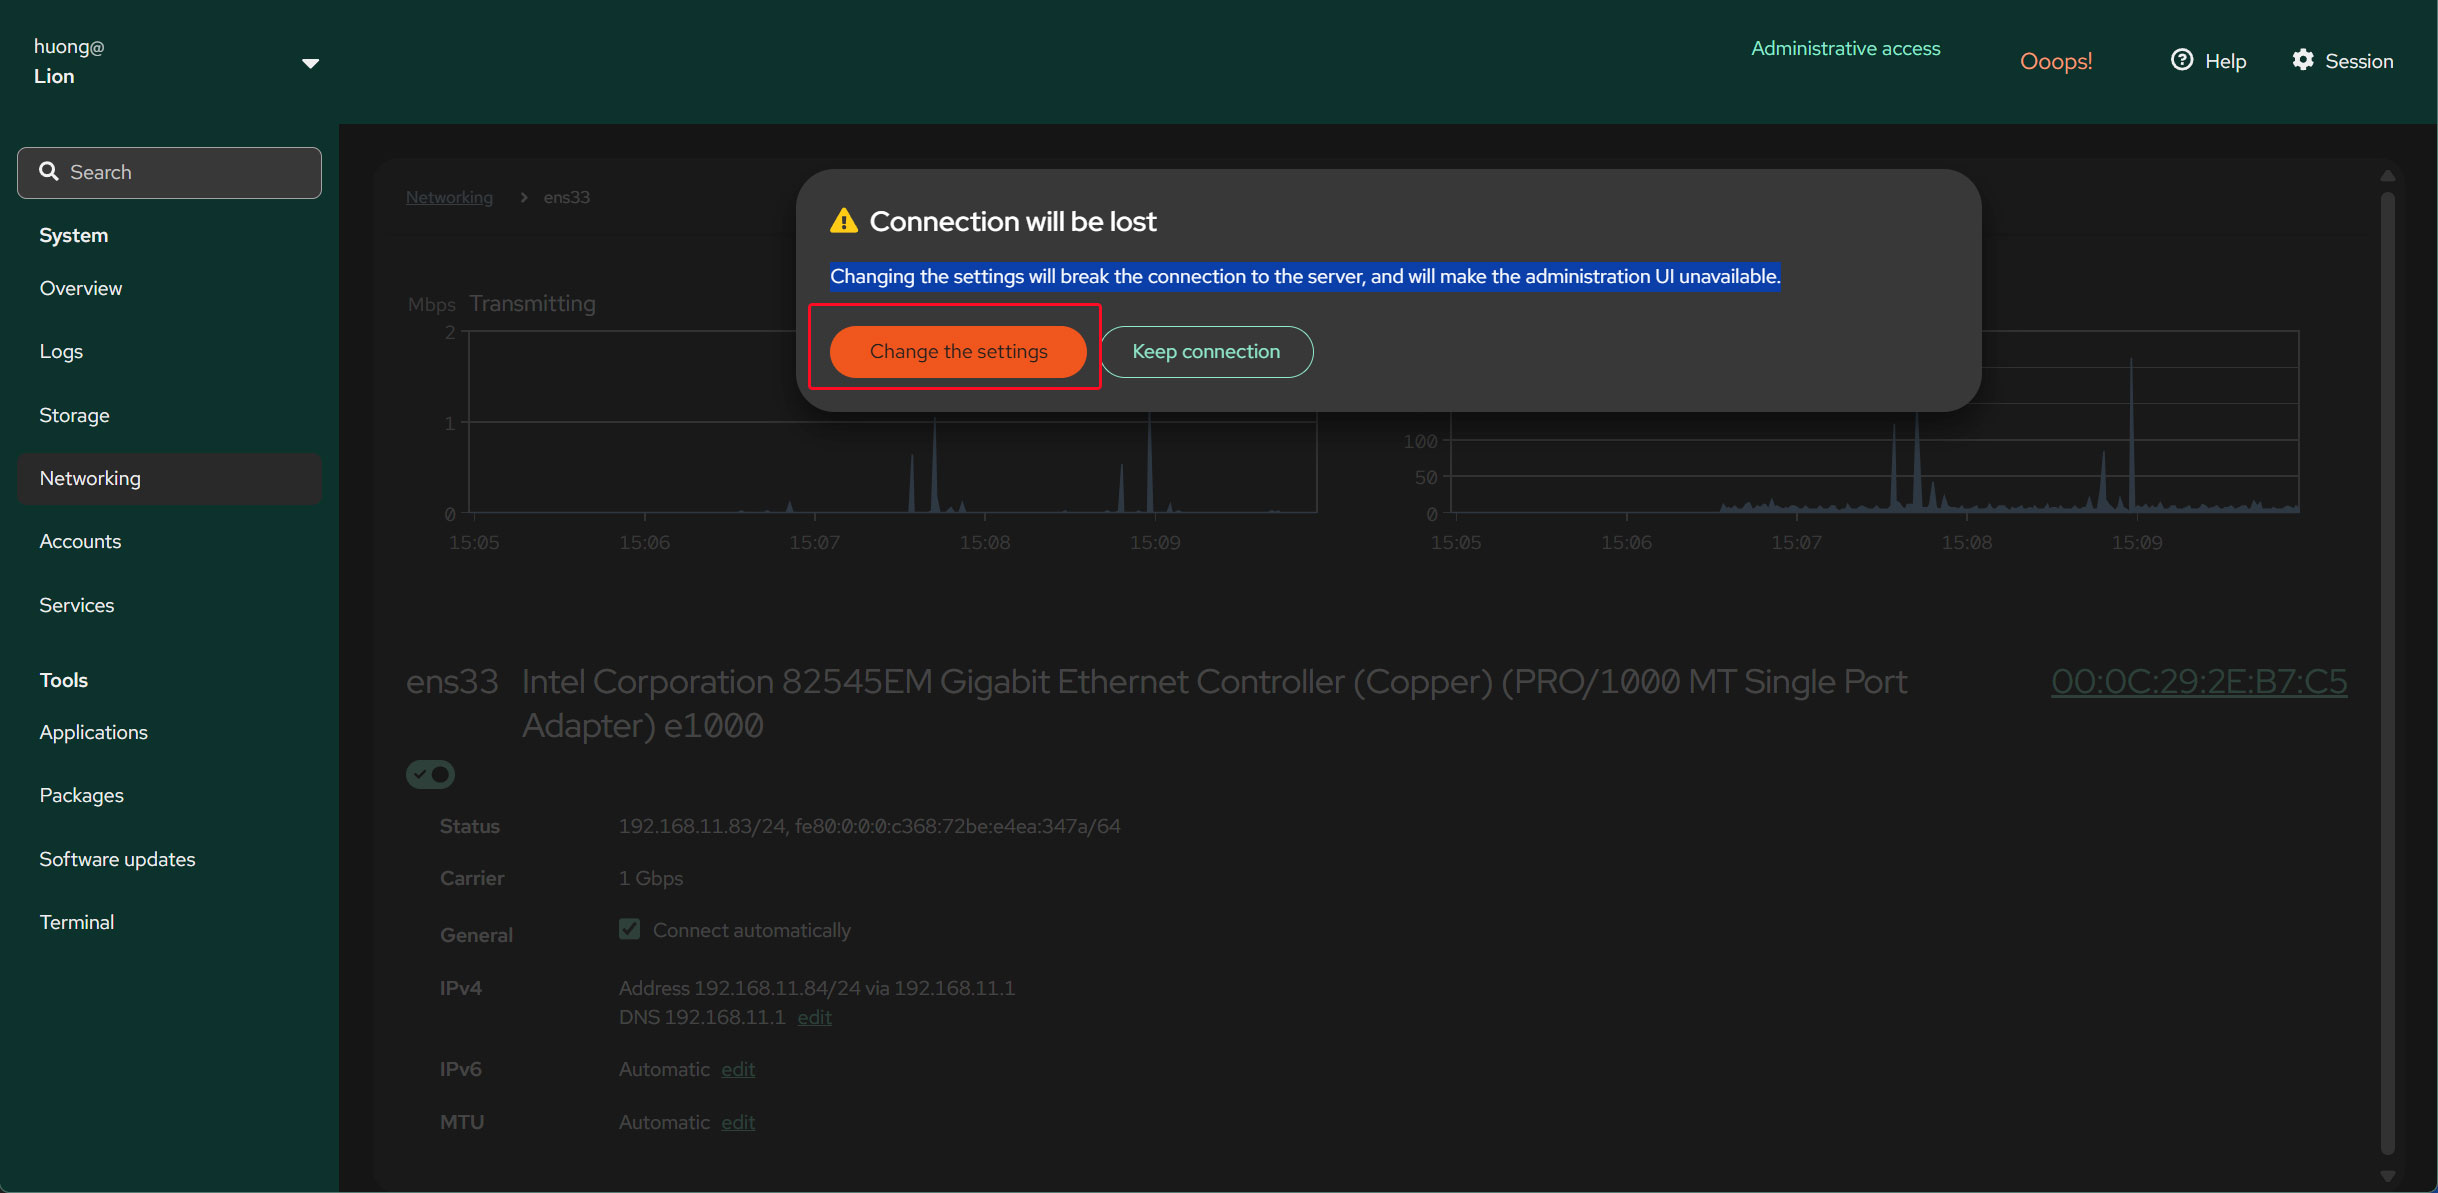Image resolution: width=2438 pixels, height=1193 pixels.
Task: Click the warning triangle icon in dialog
Action: click(x=843, y=221)
